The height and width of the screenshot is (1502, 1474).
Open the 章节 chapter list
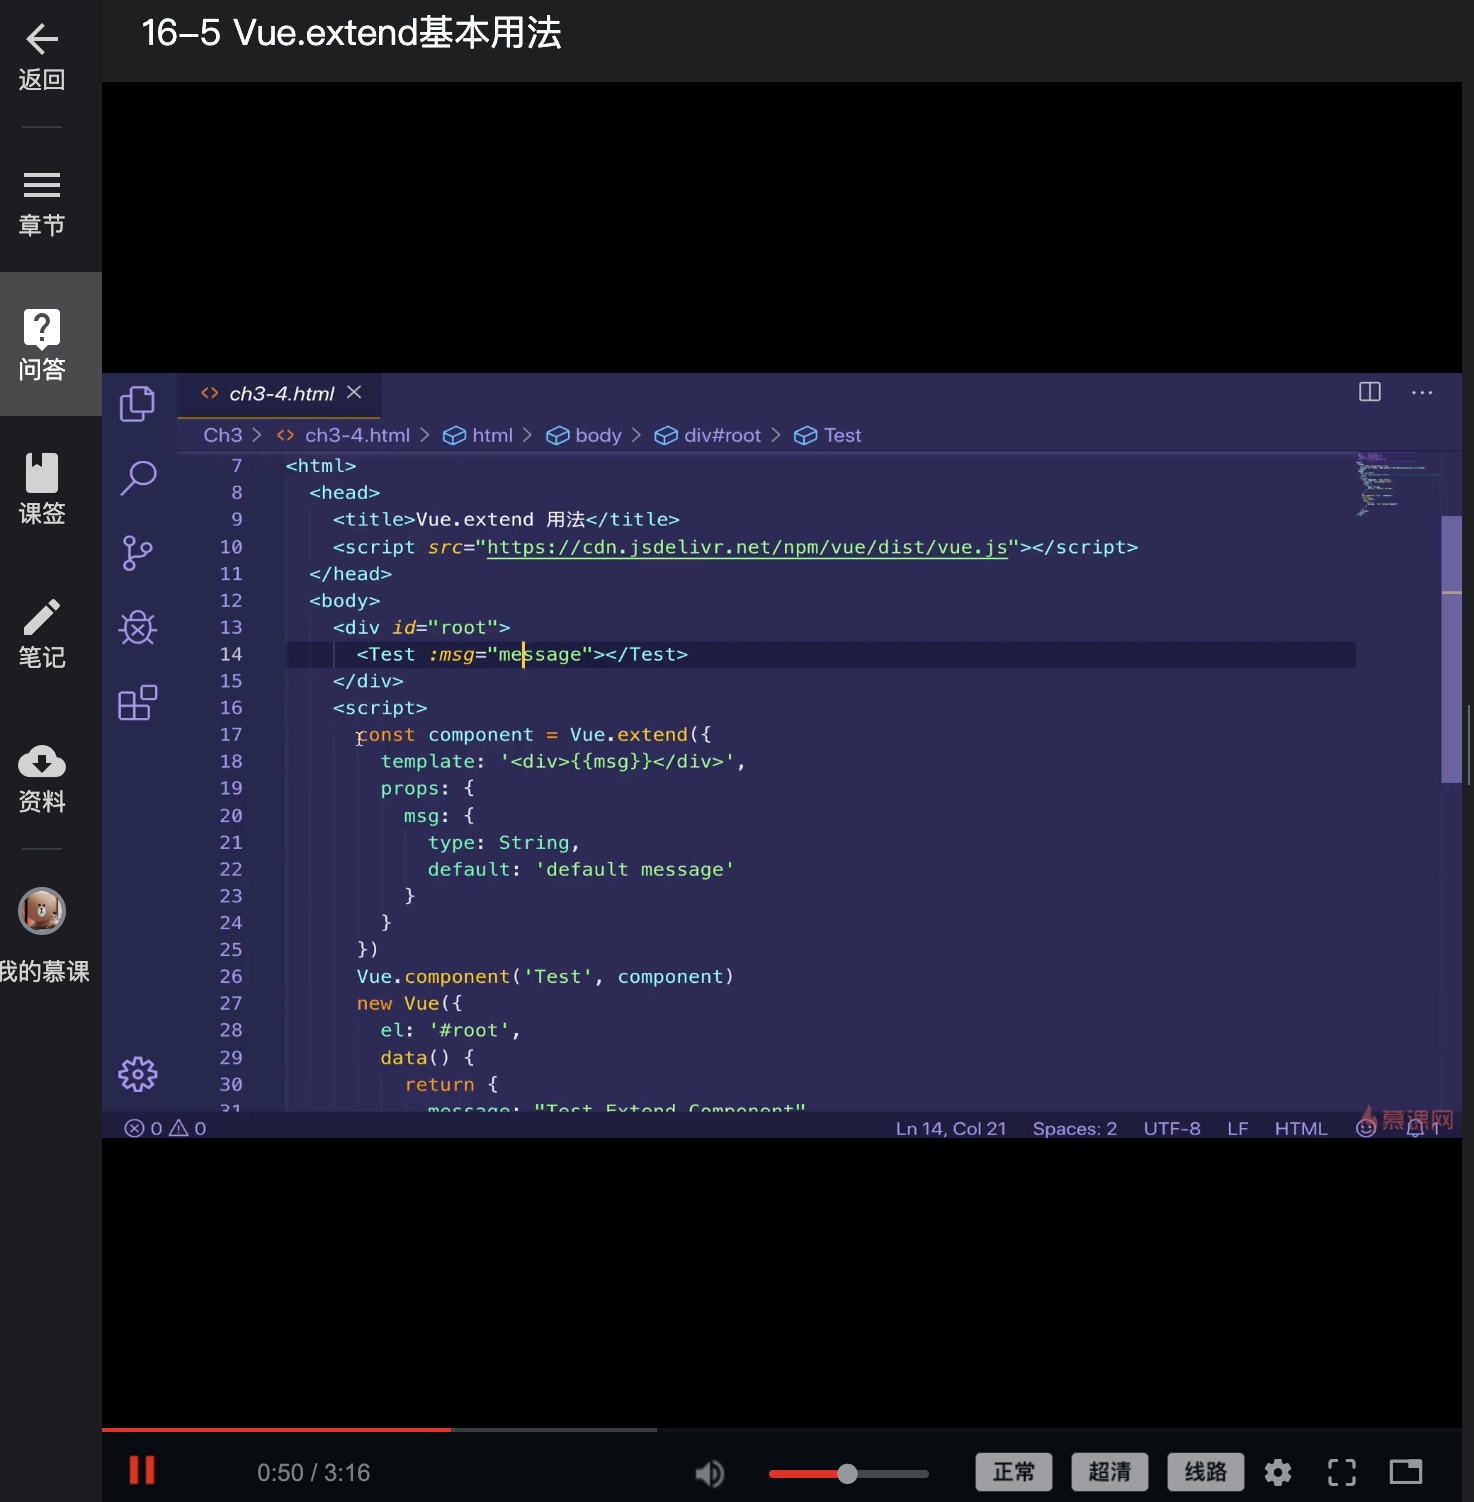42,202
